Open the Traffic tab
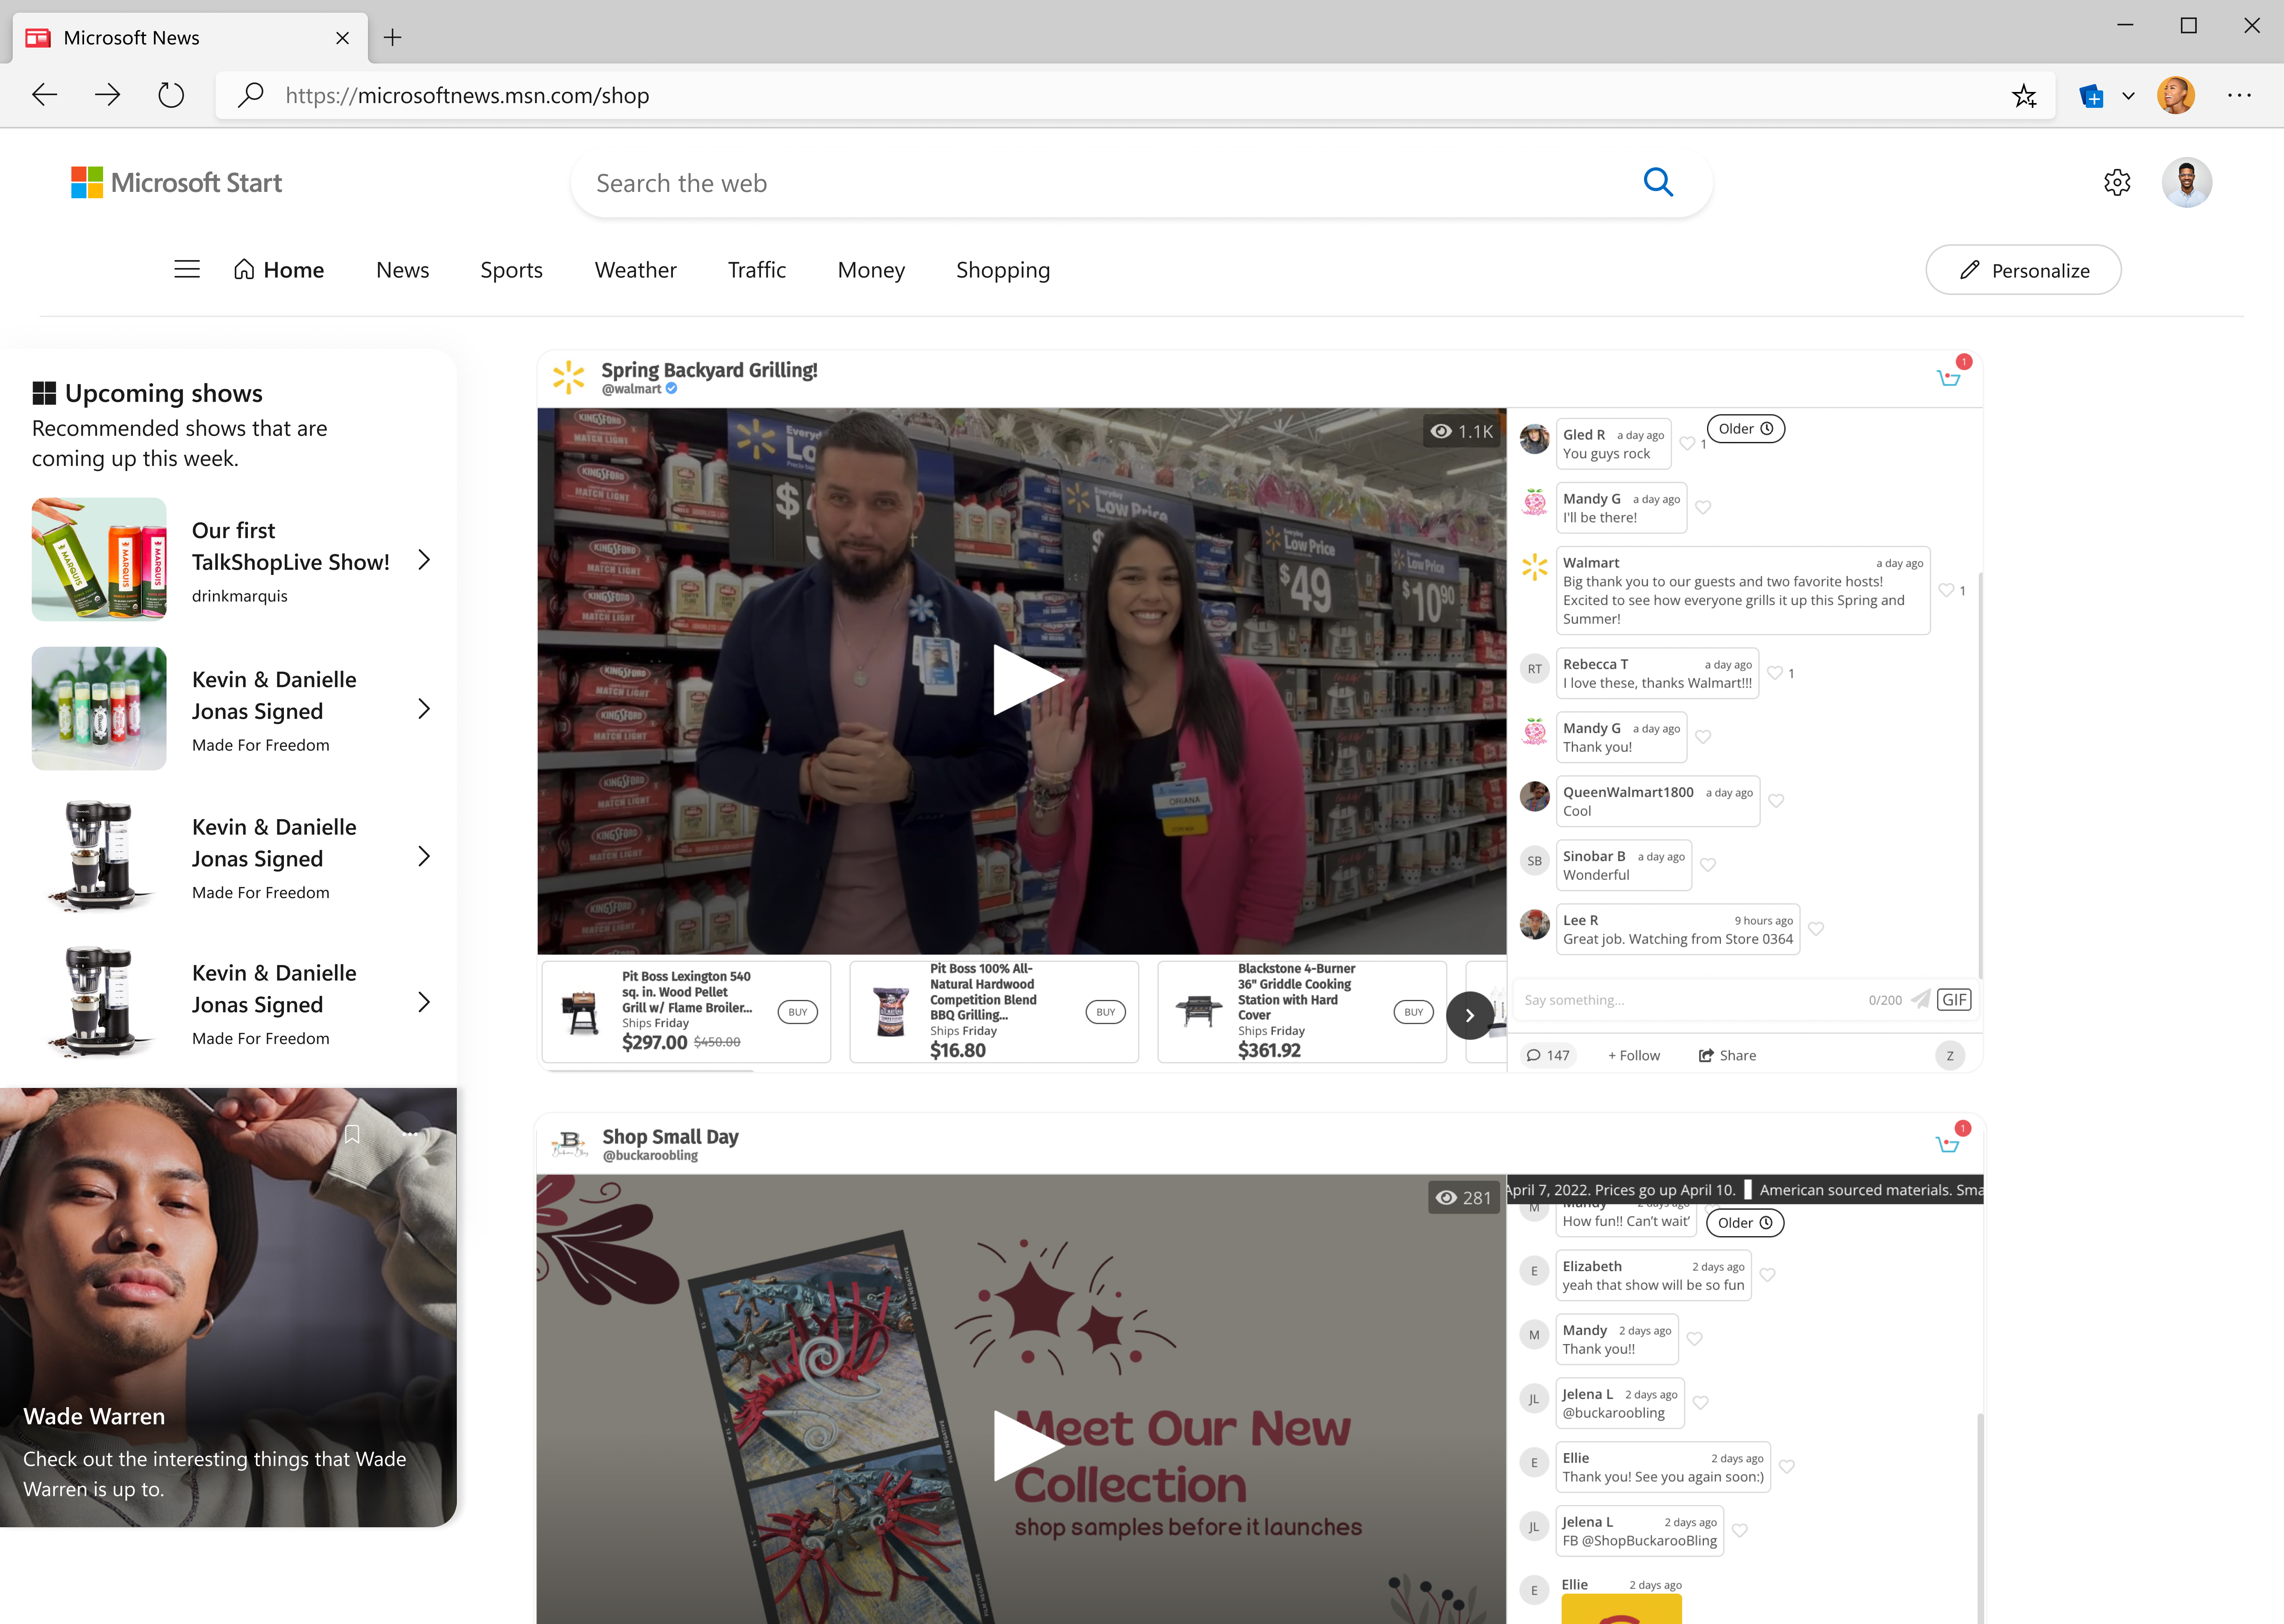 pyautogui.click(x=757, y=270)
